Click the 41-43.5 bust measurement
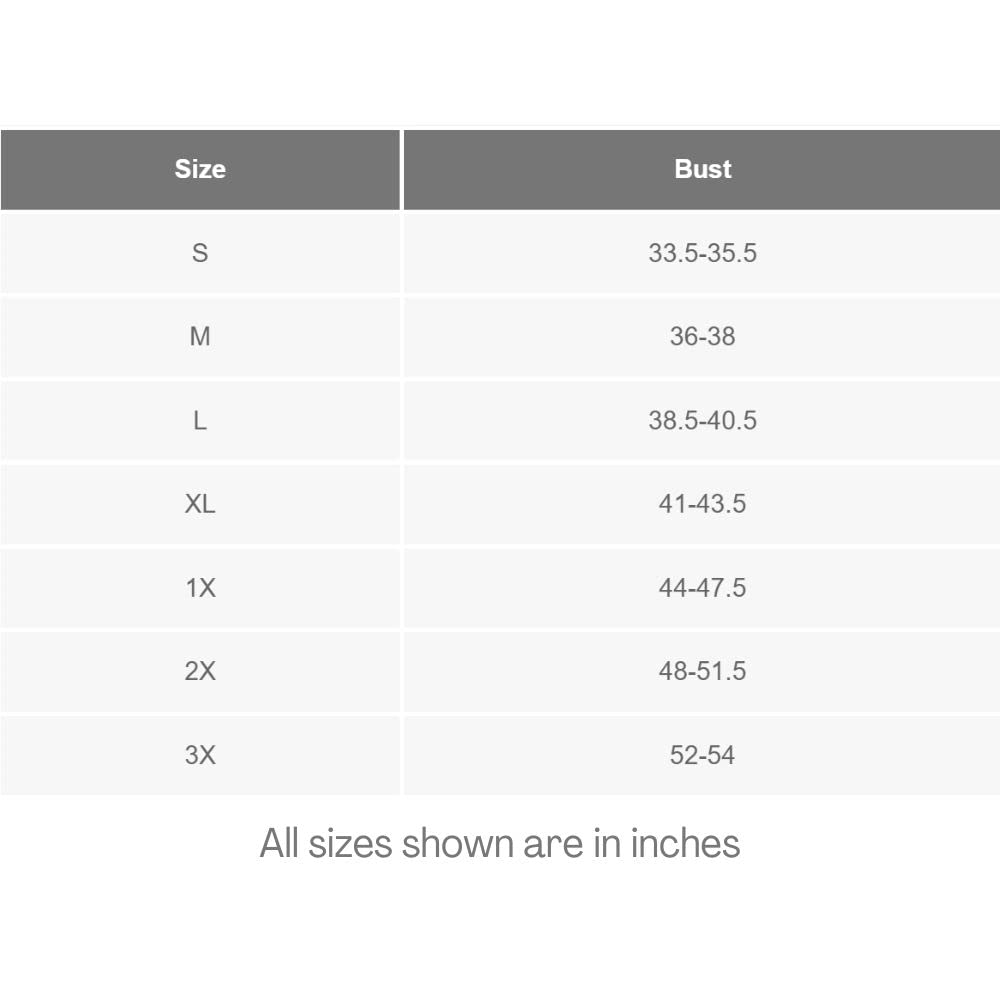The image size is (1000, 1000). [702, 504]
